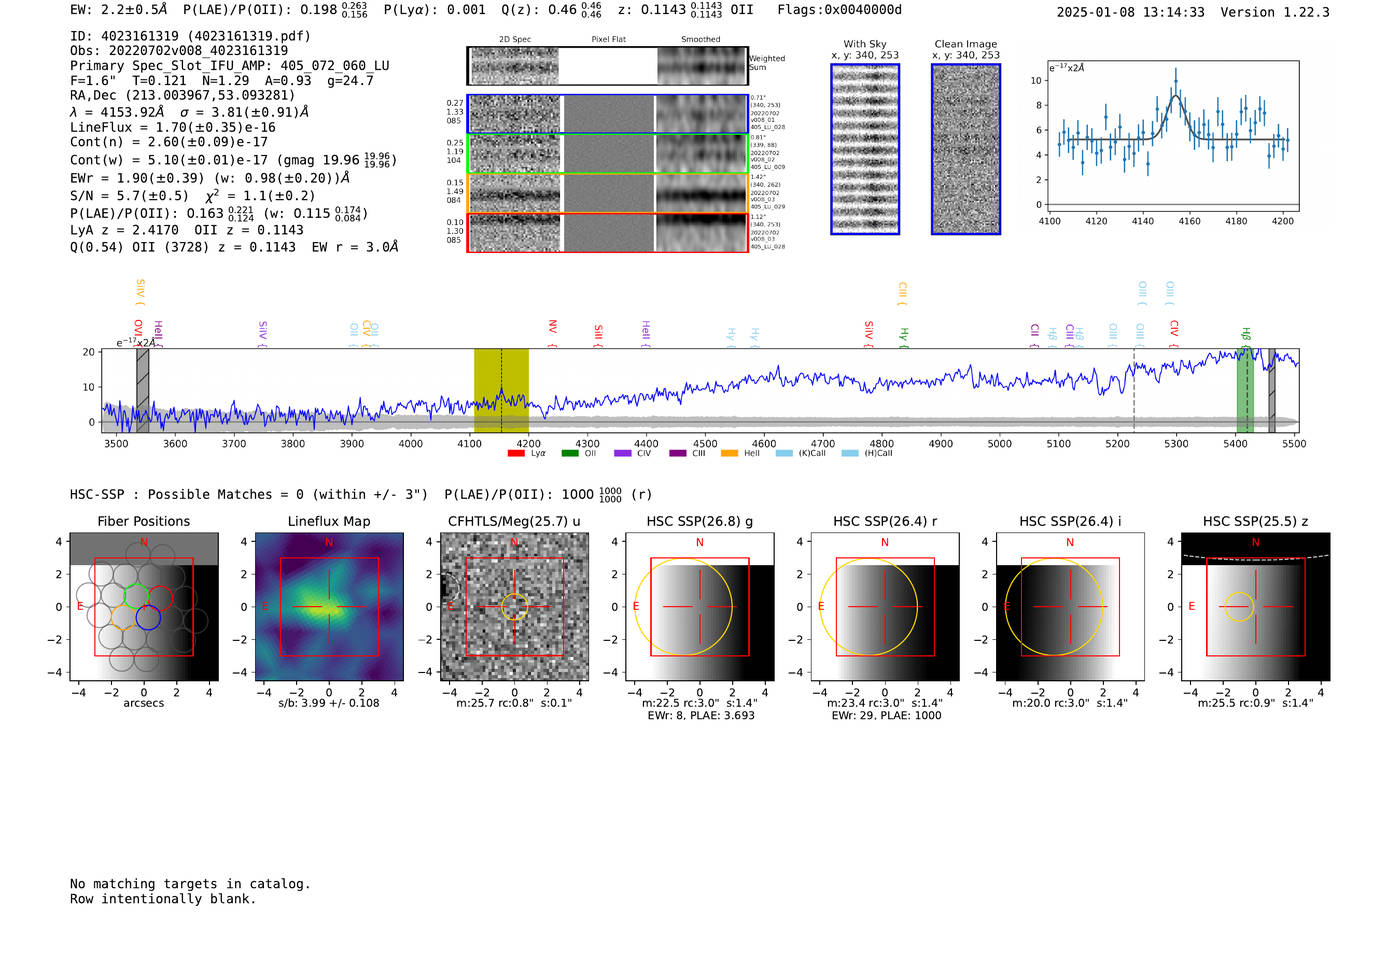
Task: Click the s/b: 3.99 +/- 0.108 caption
Action: pos(329,704)
